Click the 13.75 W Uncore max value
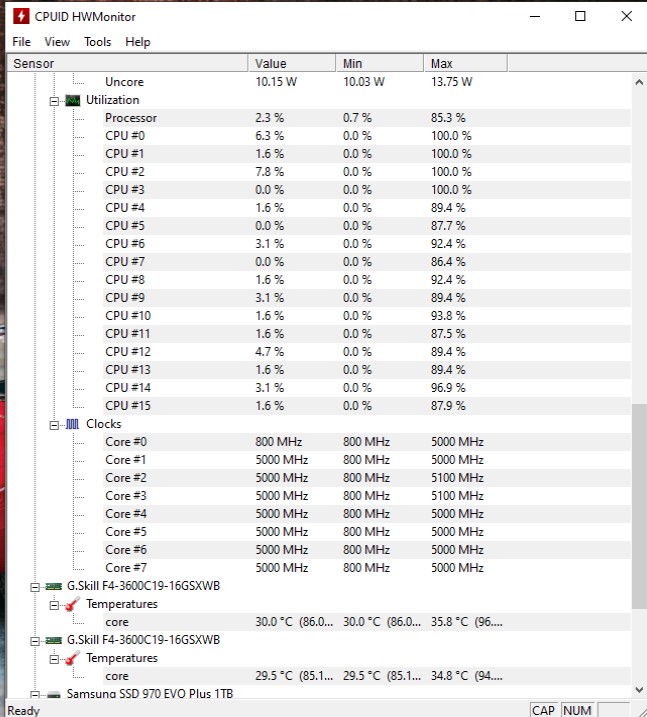This screenshot has width=647, height=717. point(452,82)
